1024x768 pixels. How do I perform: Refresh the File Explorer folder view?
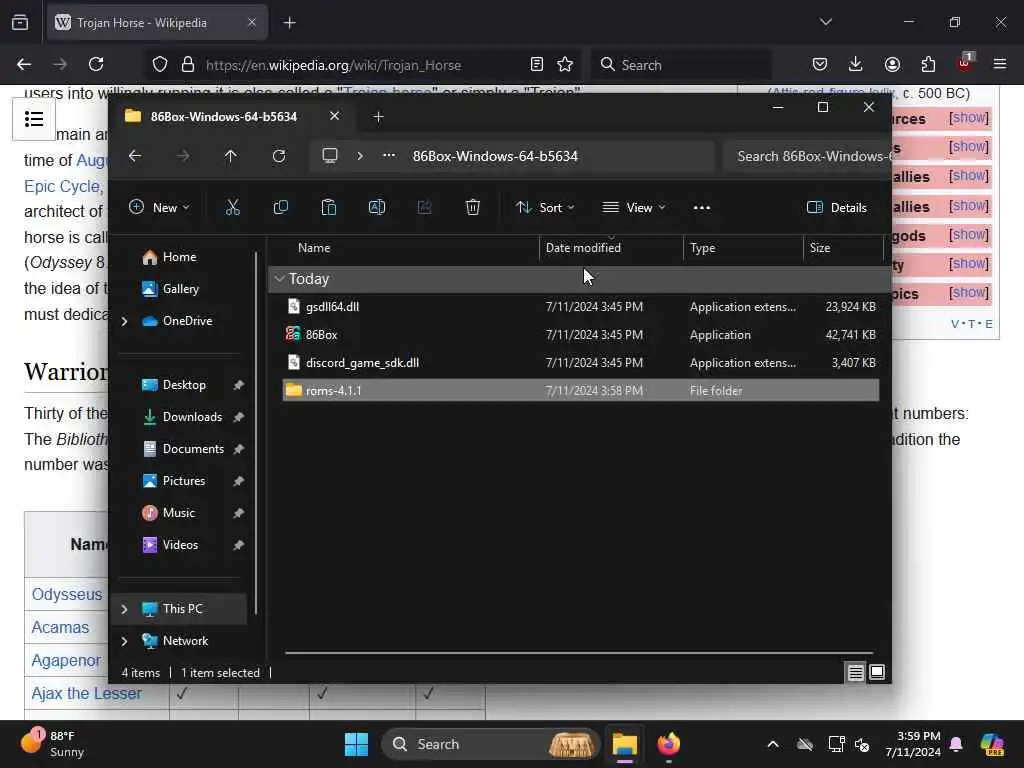point(279,156)
